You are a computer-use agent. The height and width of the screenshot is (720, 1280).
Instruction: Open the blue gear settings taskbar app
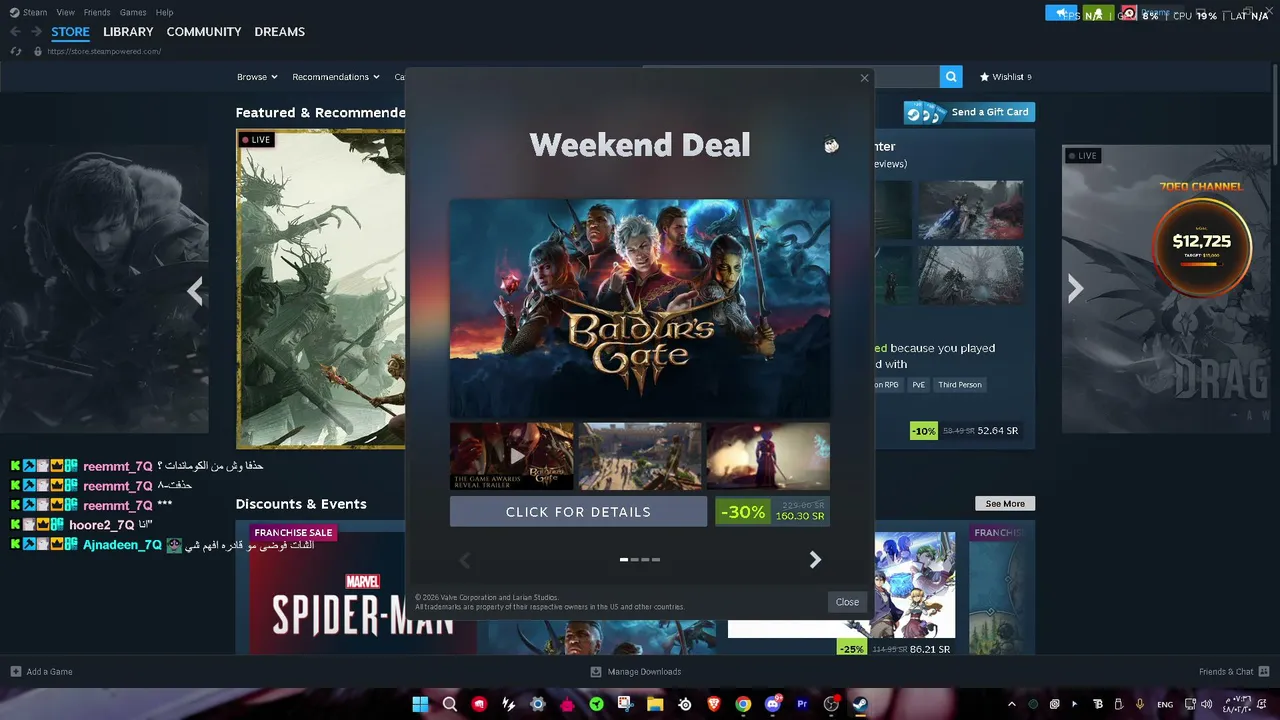pyautogui.click(x=538, y=704)
